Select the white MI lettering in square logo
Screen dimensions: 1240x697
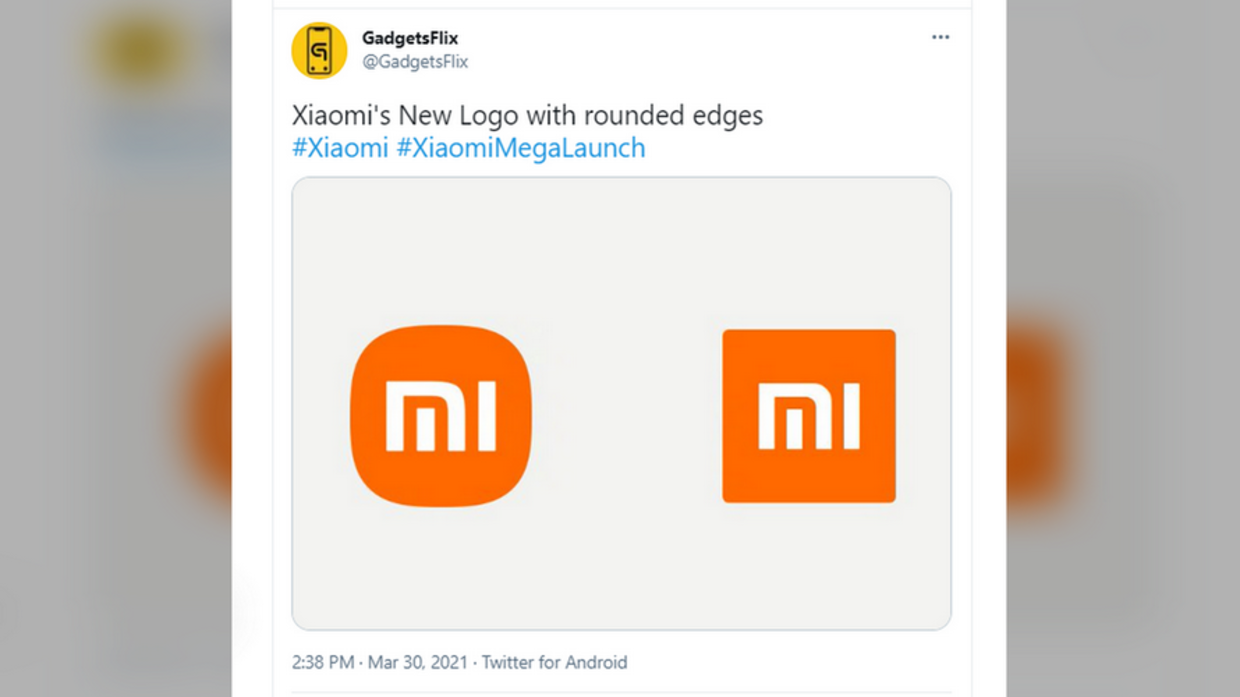(809, 416)
